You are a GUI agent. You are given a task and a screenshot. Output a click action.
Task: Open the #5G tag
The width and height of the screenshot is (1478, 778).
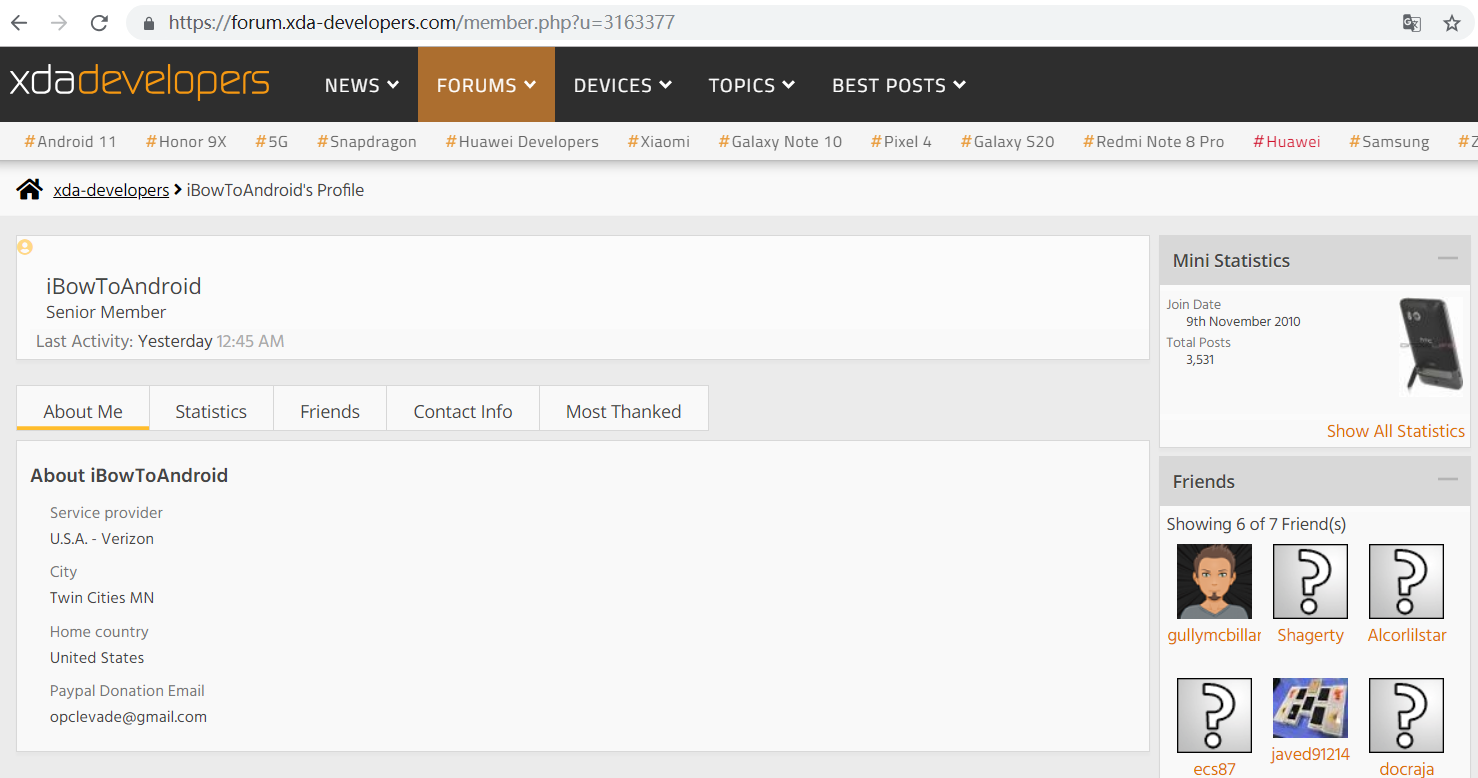point(271,142)
